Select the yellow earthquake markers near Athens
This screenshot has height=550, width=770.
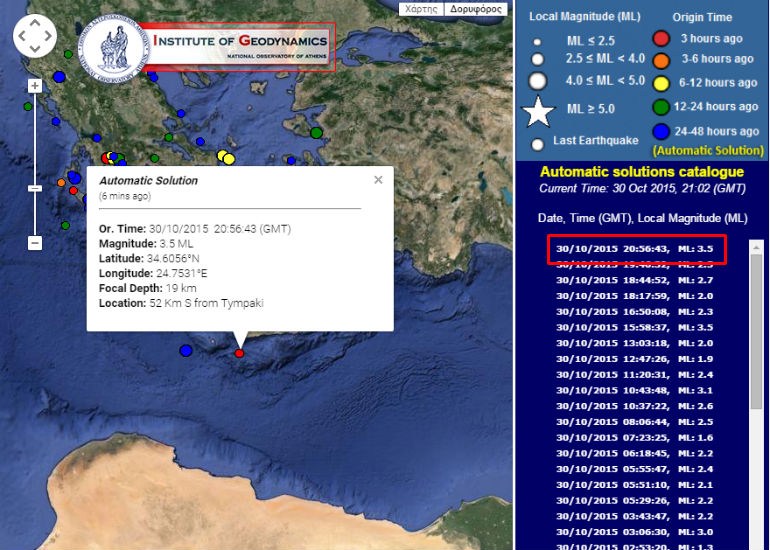[x=226, y=157]
